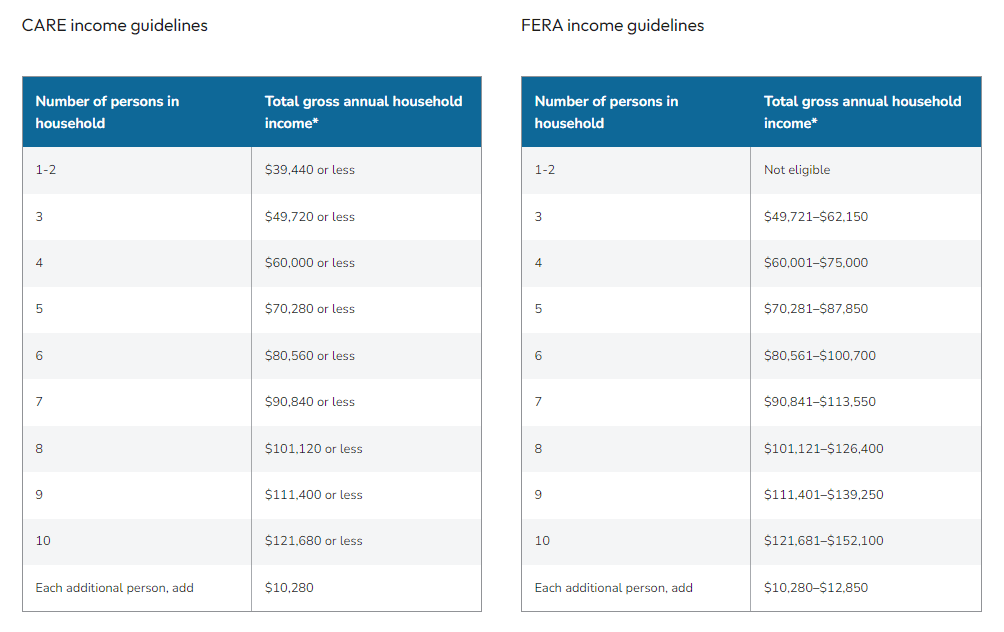Select the $49,721–$62,150 FERA range

[816, 217]
